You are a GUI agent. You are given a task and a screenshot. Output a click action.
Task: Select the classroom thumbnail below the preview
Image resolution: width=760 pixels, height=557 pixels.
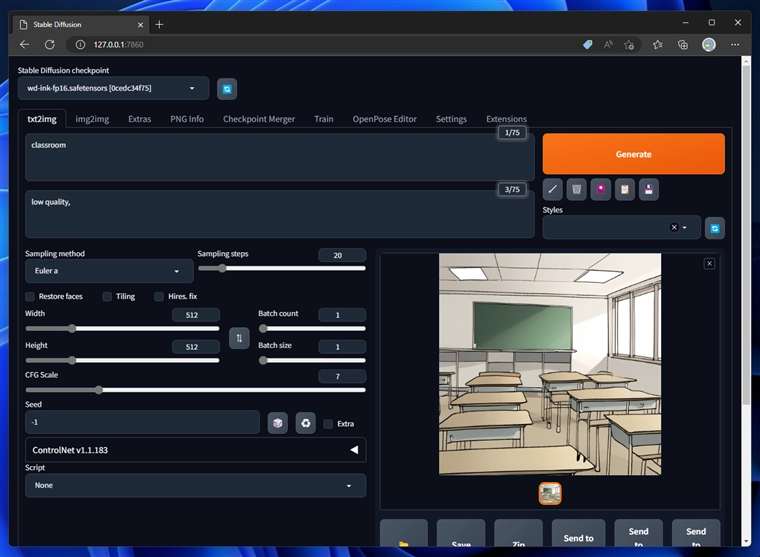[x=550, y=493]
